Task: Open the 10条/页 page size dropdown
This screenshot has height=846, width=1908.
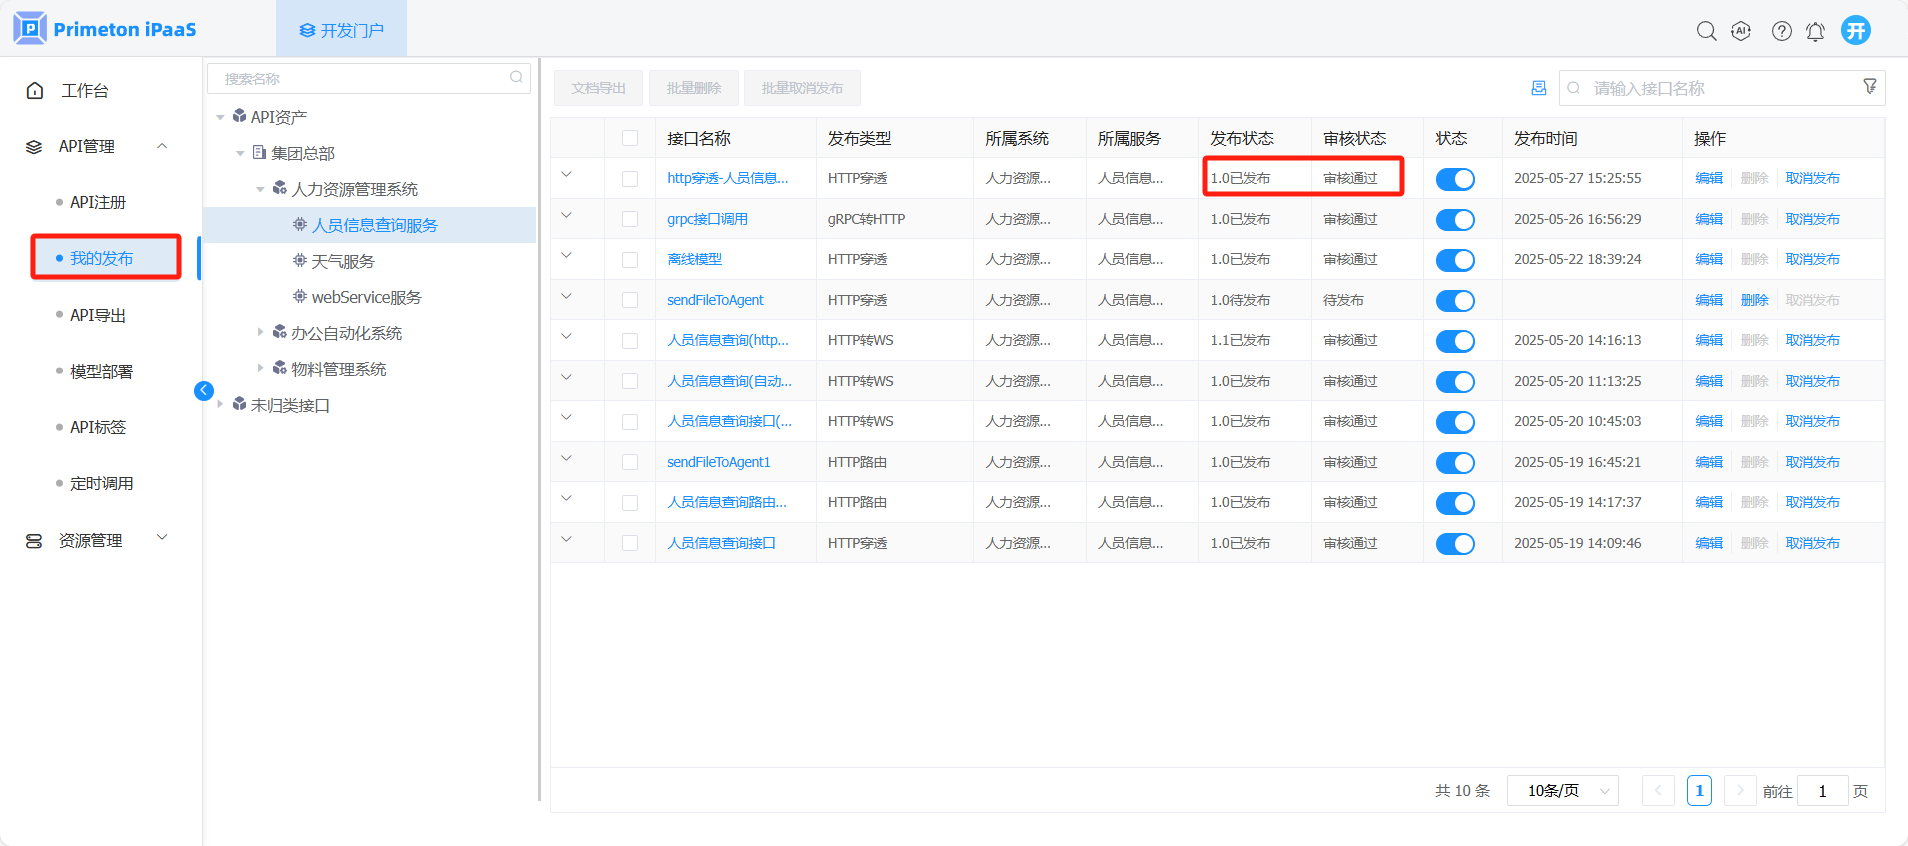Action: coord(1562,791)
